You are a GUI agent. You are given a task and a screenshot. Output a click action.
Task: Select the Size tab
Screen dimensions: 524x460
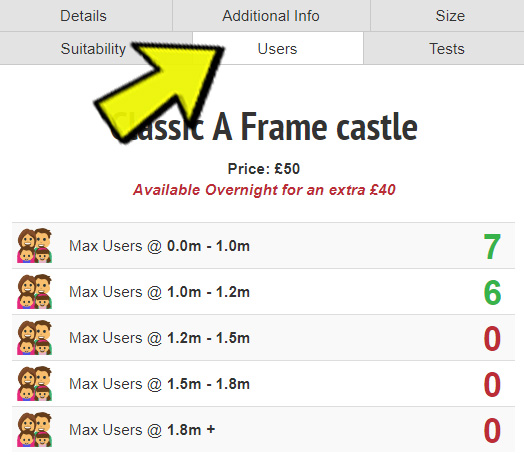(x=447, y=16)
